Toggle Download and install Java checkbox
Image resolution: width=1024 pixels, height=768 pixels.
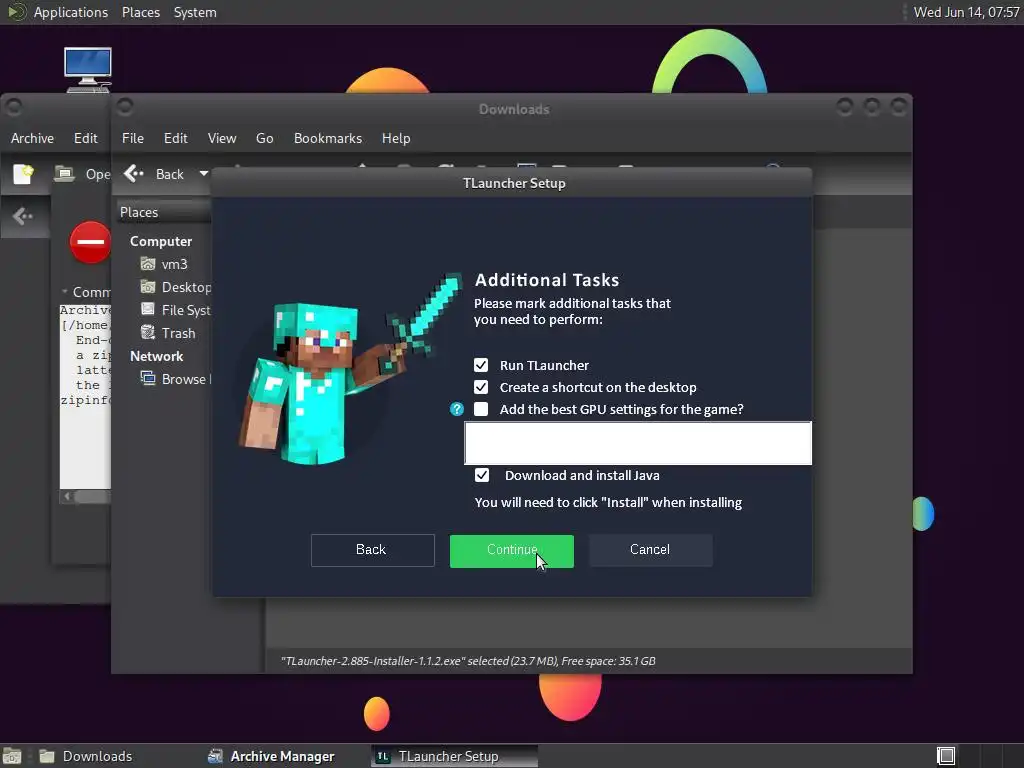(481, 475)
